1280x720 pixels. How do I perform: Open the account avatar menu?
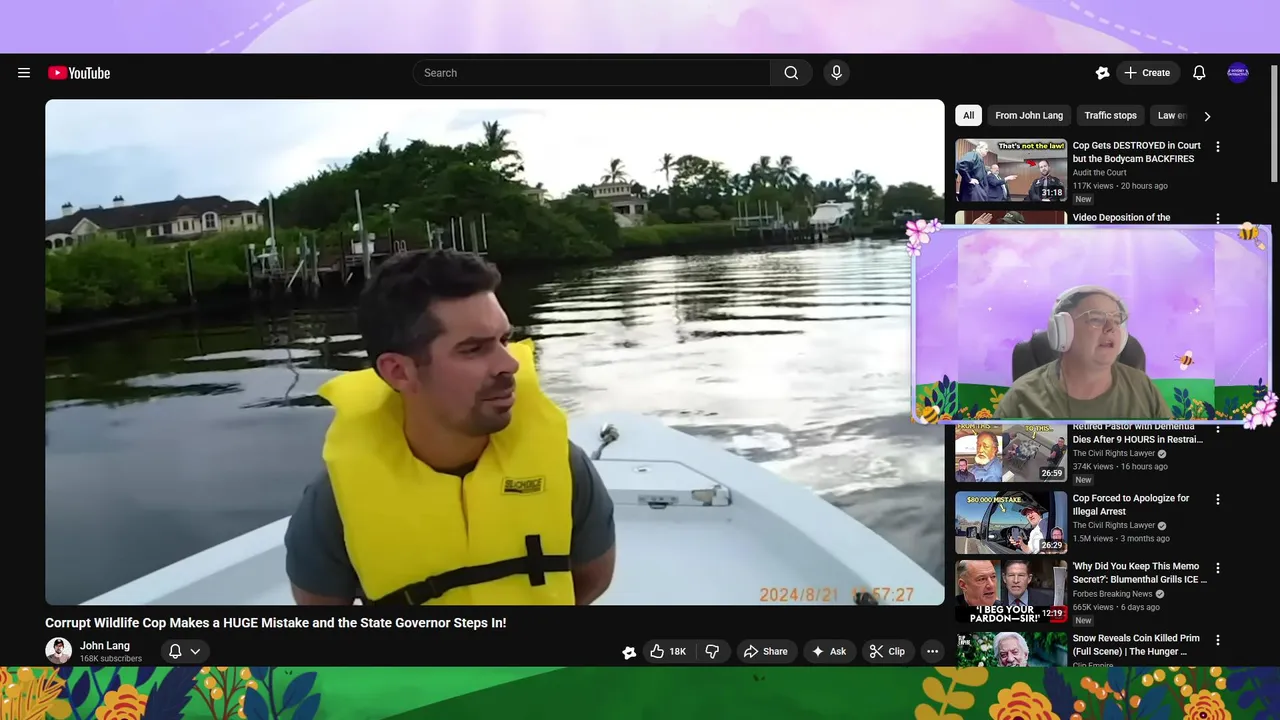[1238, 73]
